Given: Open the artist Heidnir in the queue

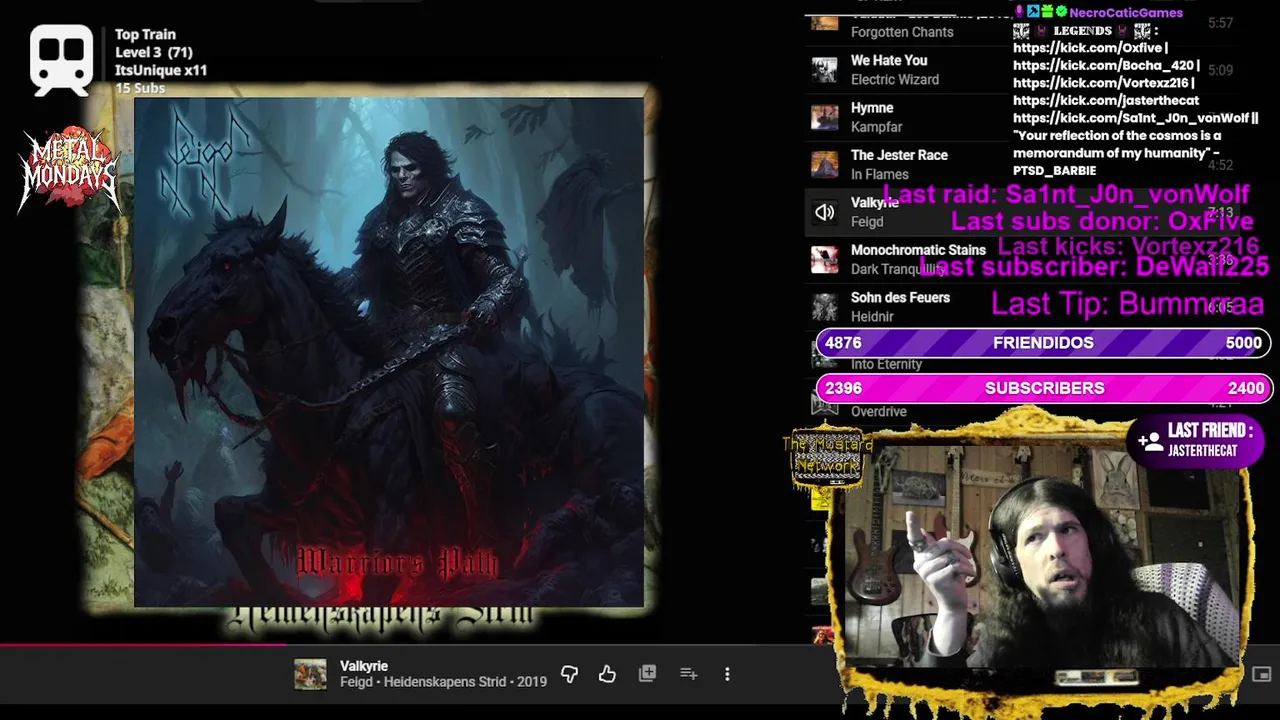Looking at the screenshot, I should 872,317.
